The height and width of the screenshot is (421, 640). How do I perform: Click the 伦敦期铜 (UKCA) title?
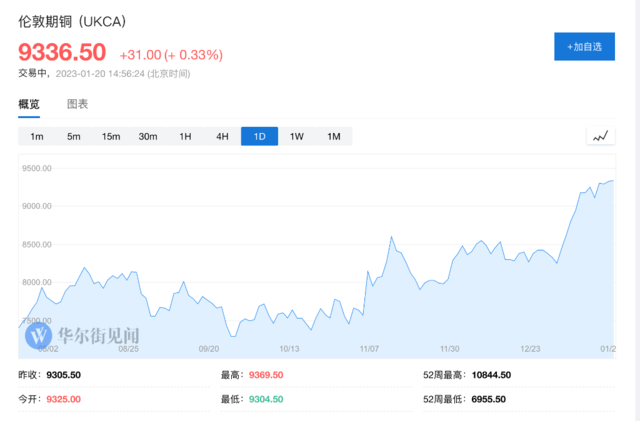[72, 22]
